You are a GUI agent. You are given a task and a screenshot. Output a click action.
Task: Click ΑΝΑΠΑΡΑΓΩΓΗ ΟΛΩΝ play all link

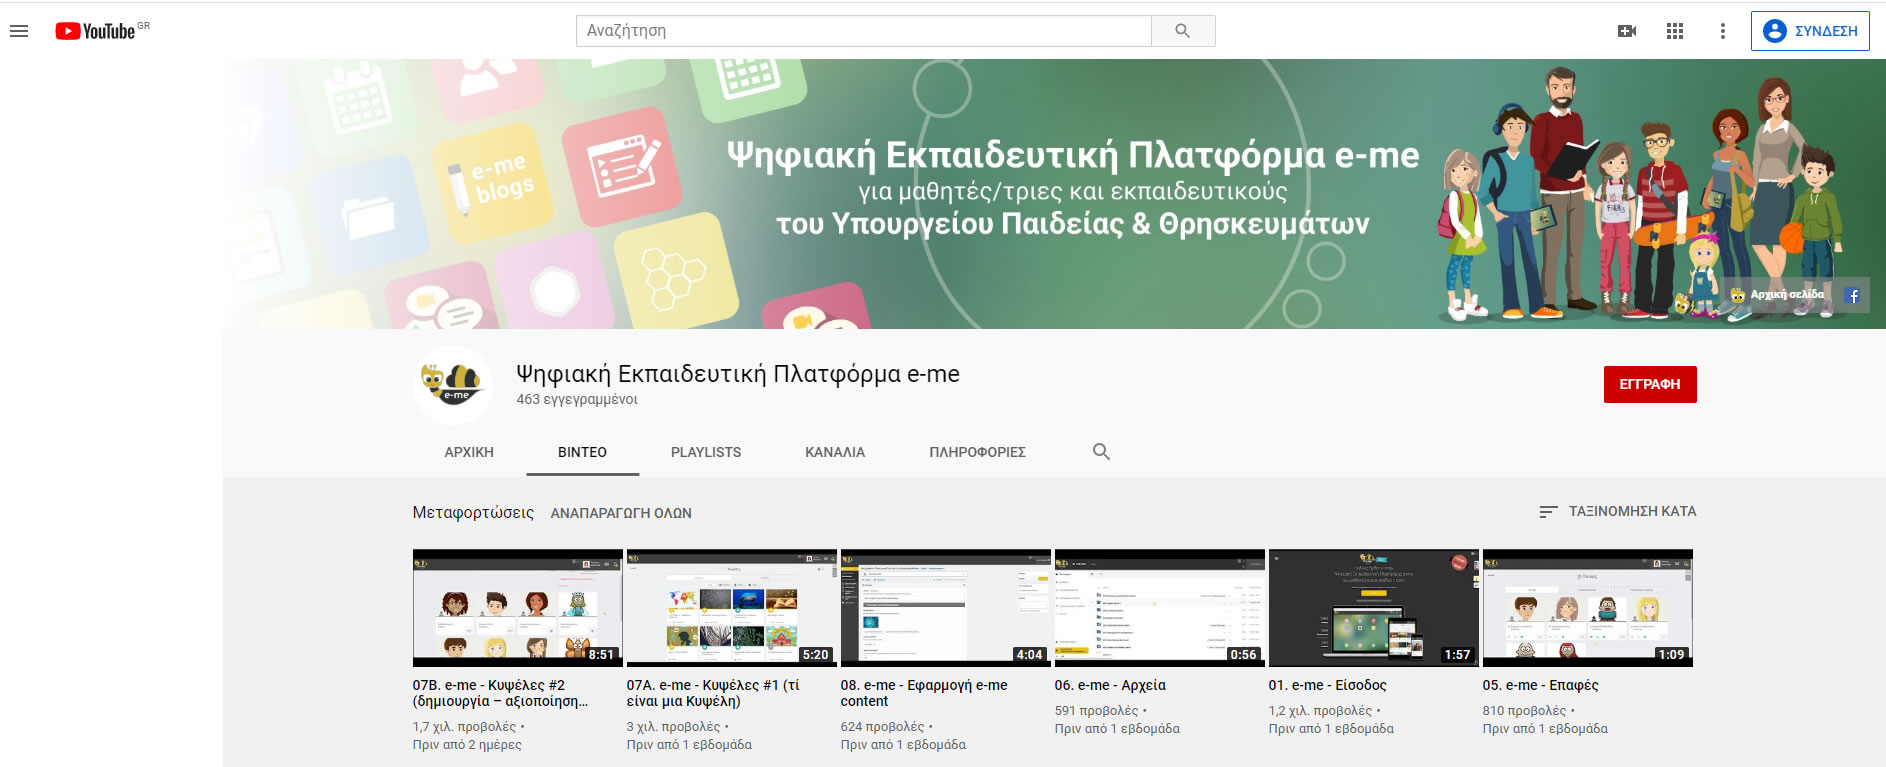pos(621,513)
